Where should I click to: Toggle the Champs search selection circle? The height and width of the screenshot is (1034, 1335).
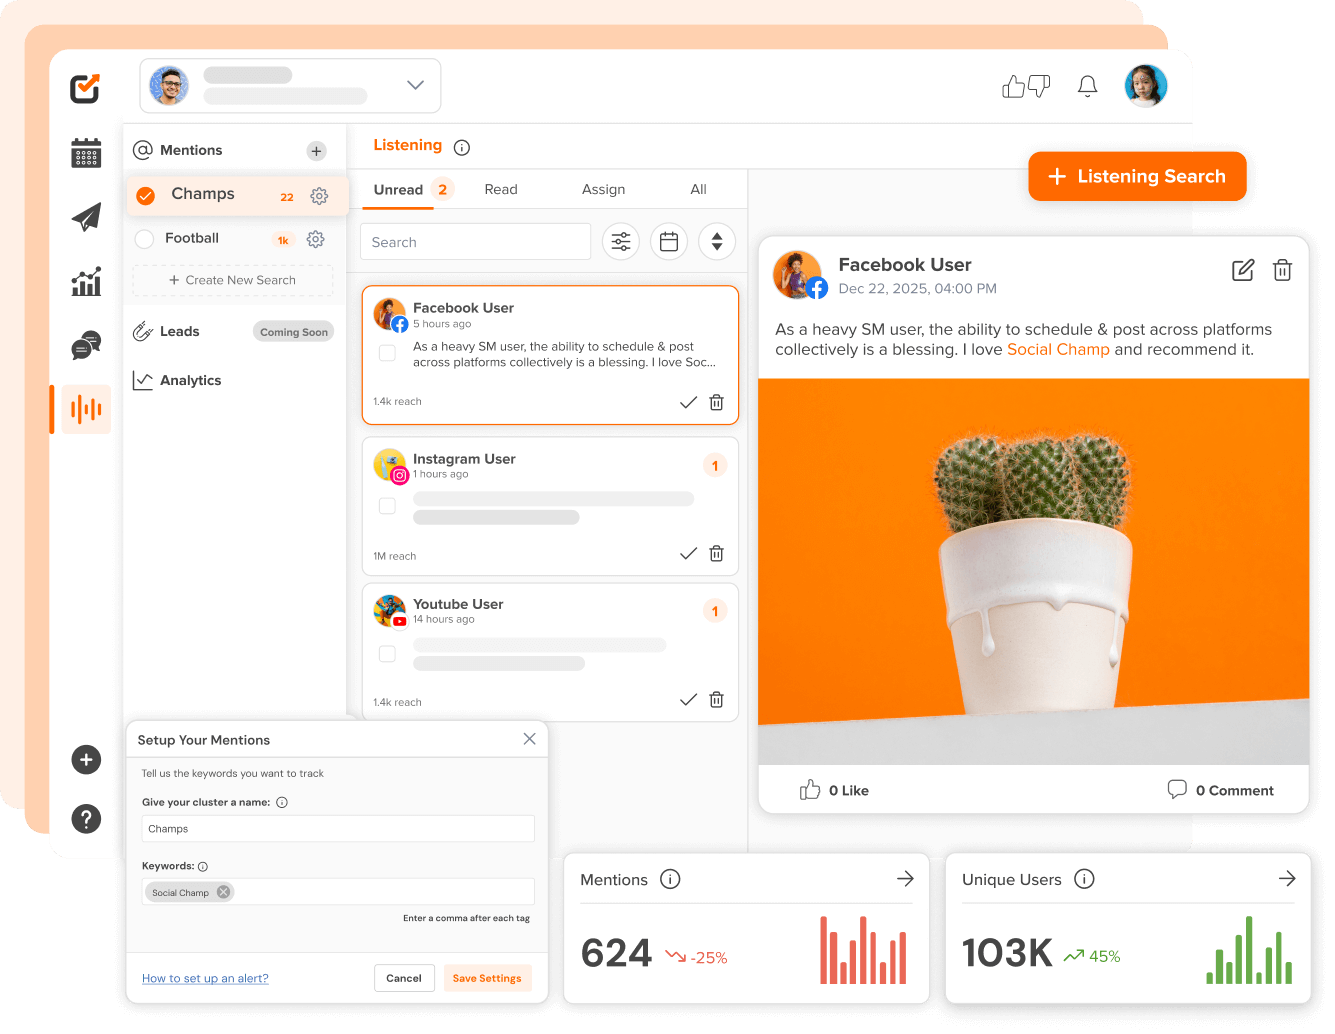click(145, 196)
